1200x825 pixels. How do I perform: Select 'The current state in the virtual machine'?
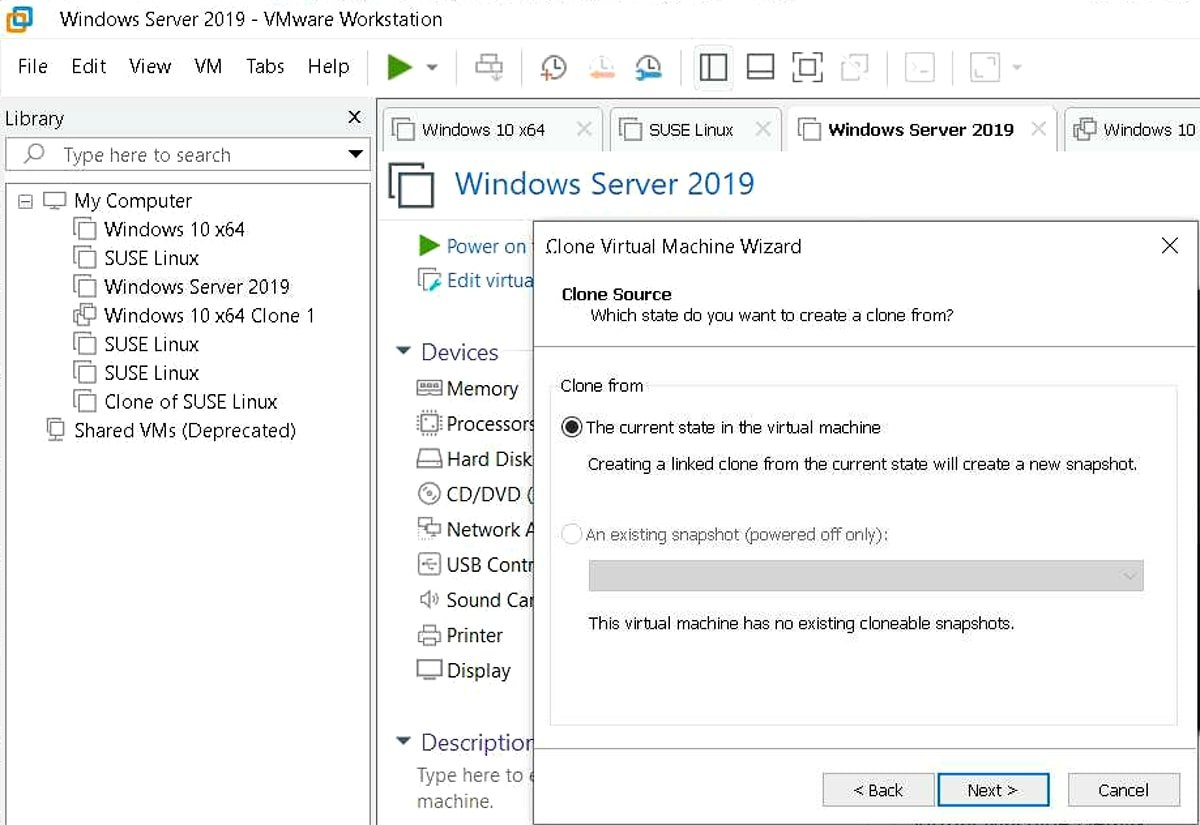pyautogui.click(x=572, y=427)
